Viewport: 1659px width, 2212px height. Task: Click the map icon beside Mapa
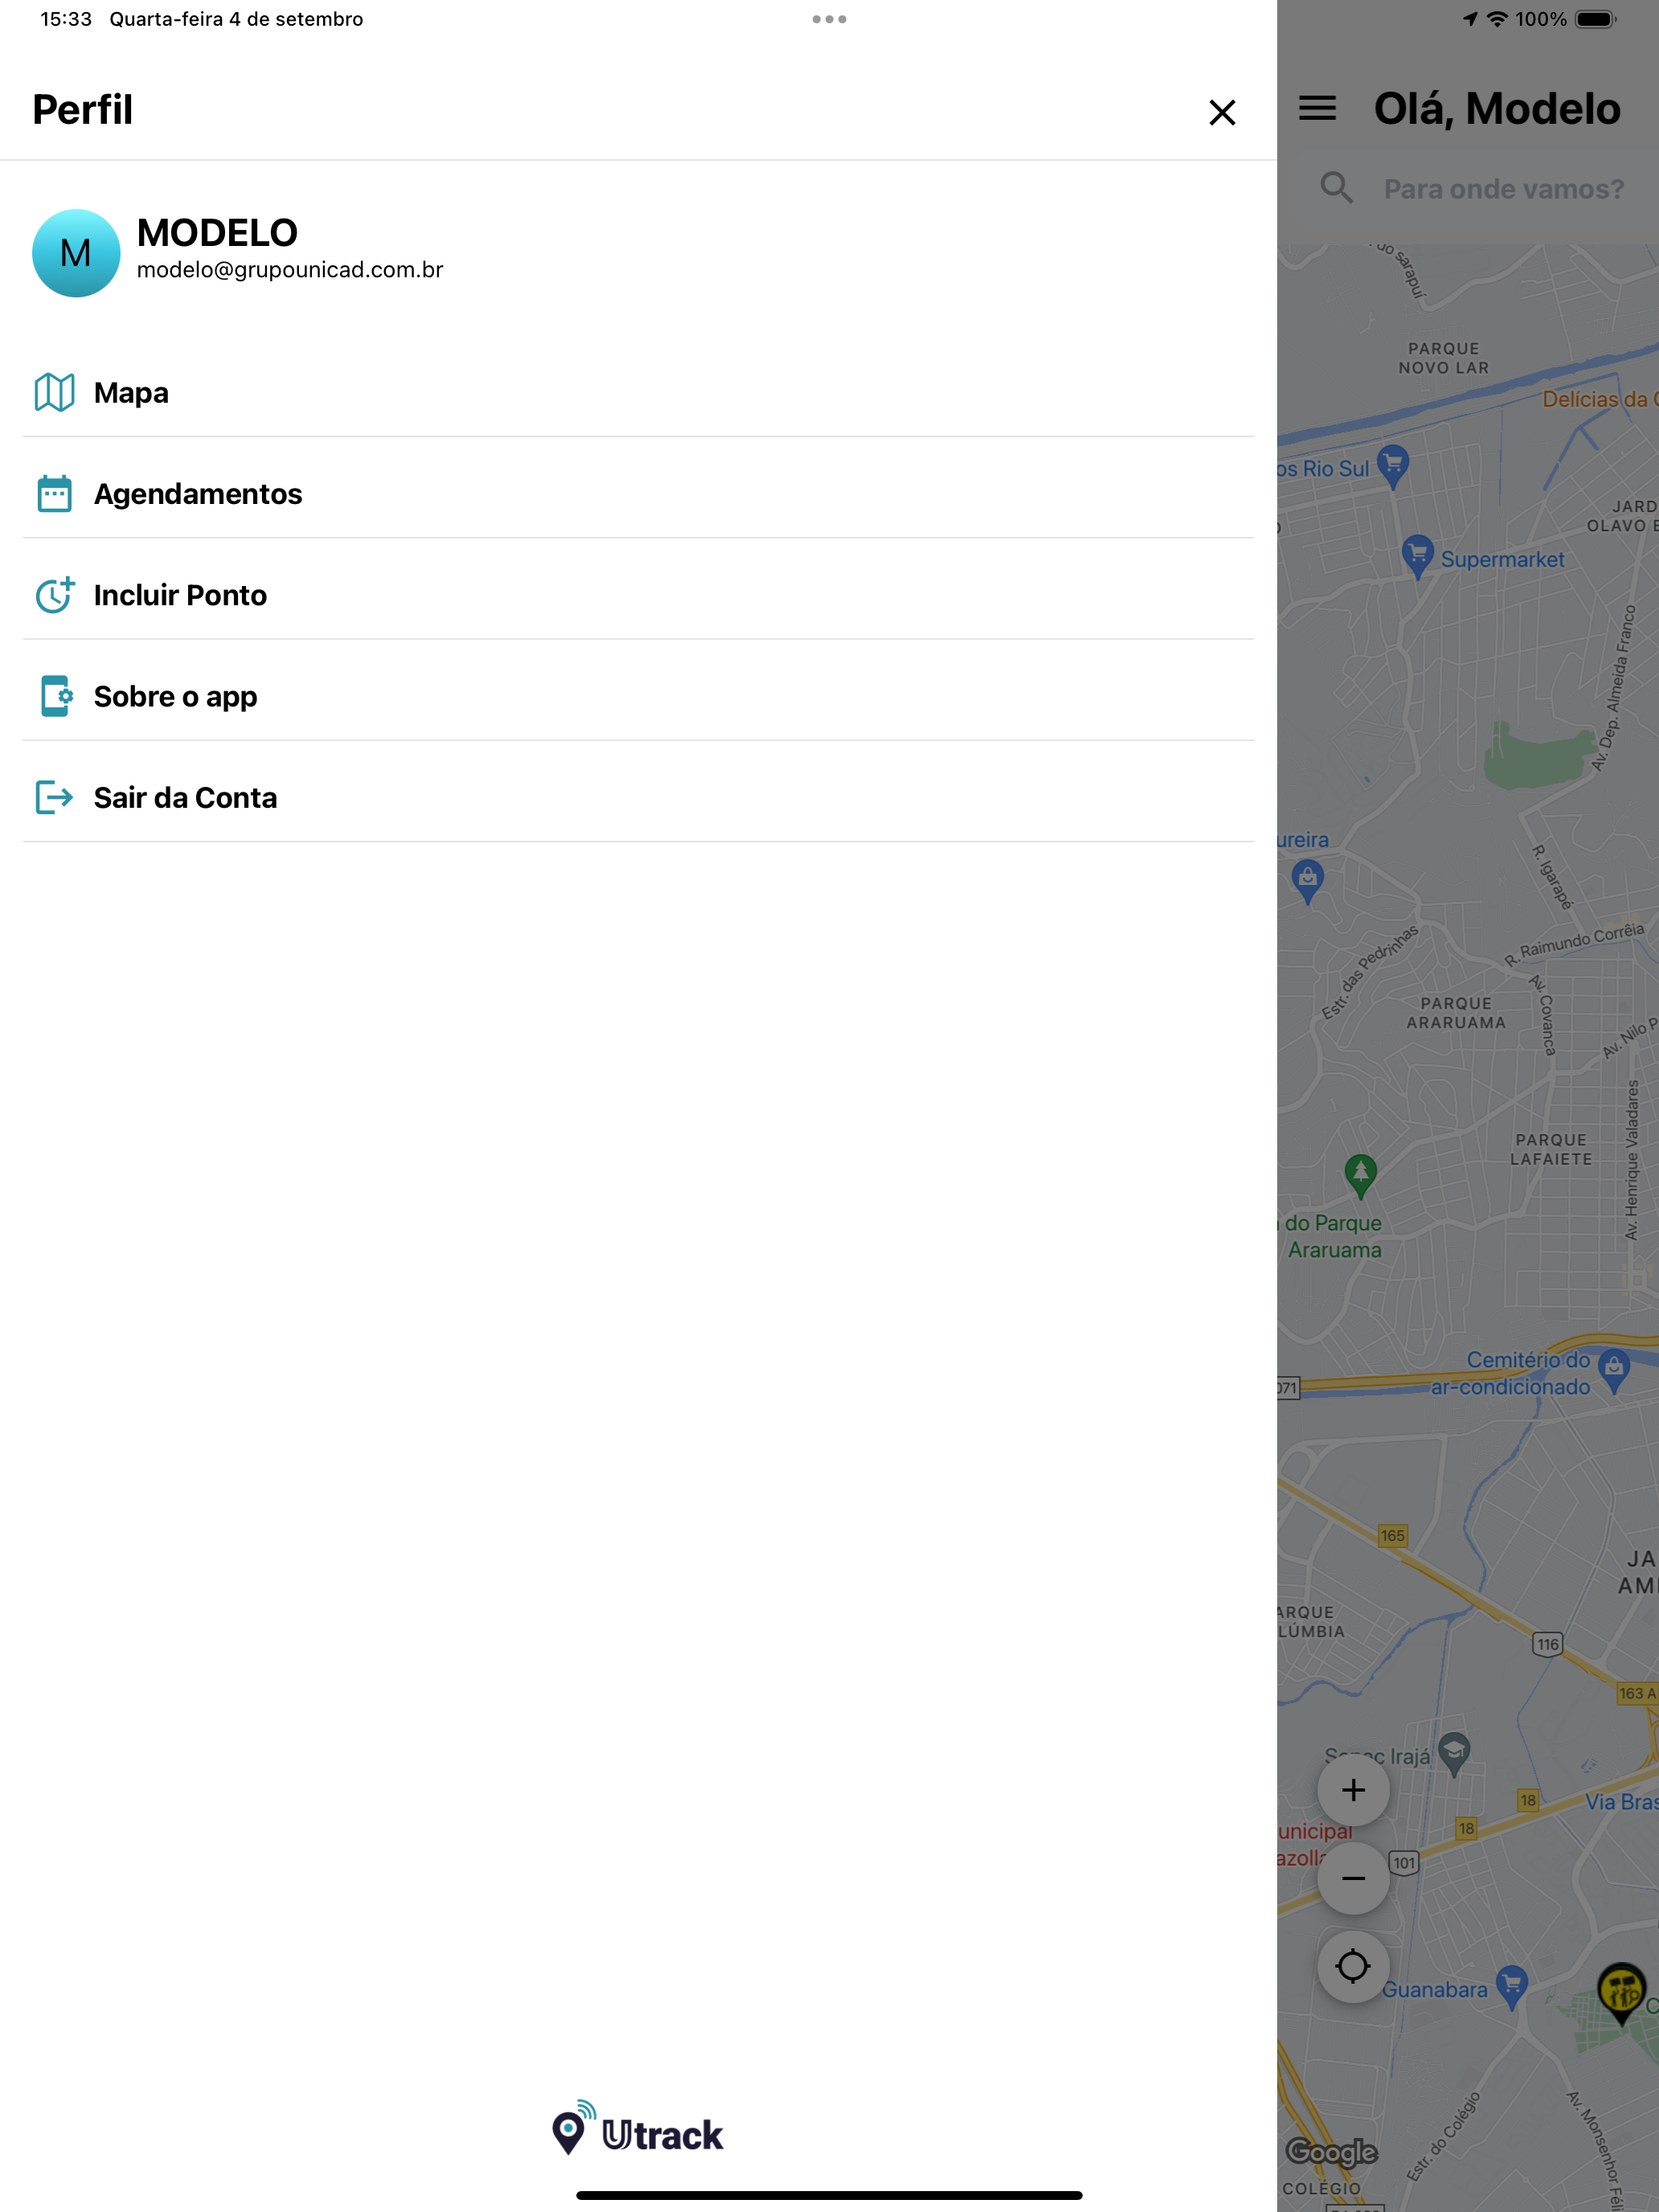[54, 393]
